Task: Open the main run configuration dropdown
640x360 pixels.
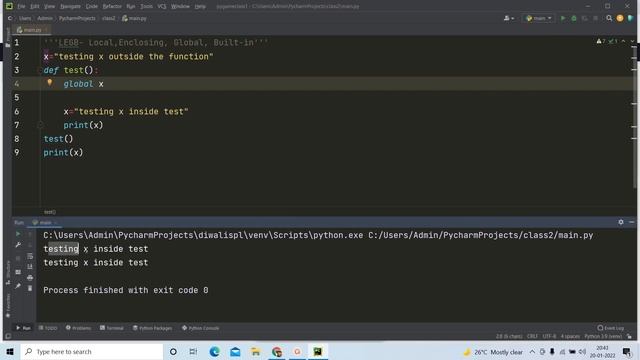Action: [539, 18]
